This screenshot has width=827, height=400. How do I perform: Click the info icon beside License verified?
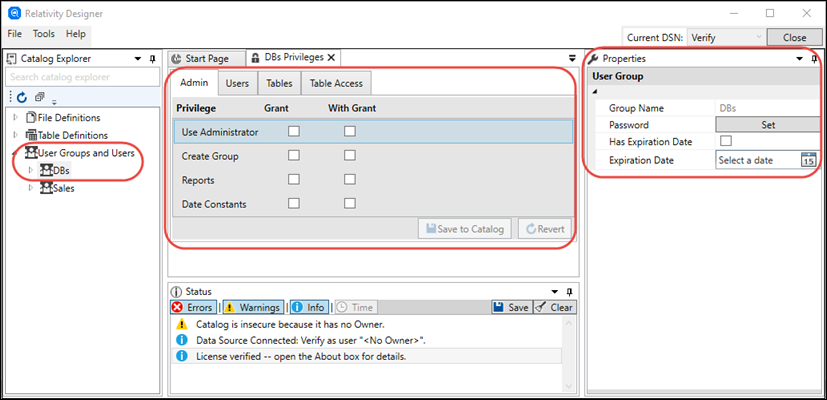[182, 356]
